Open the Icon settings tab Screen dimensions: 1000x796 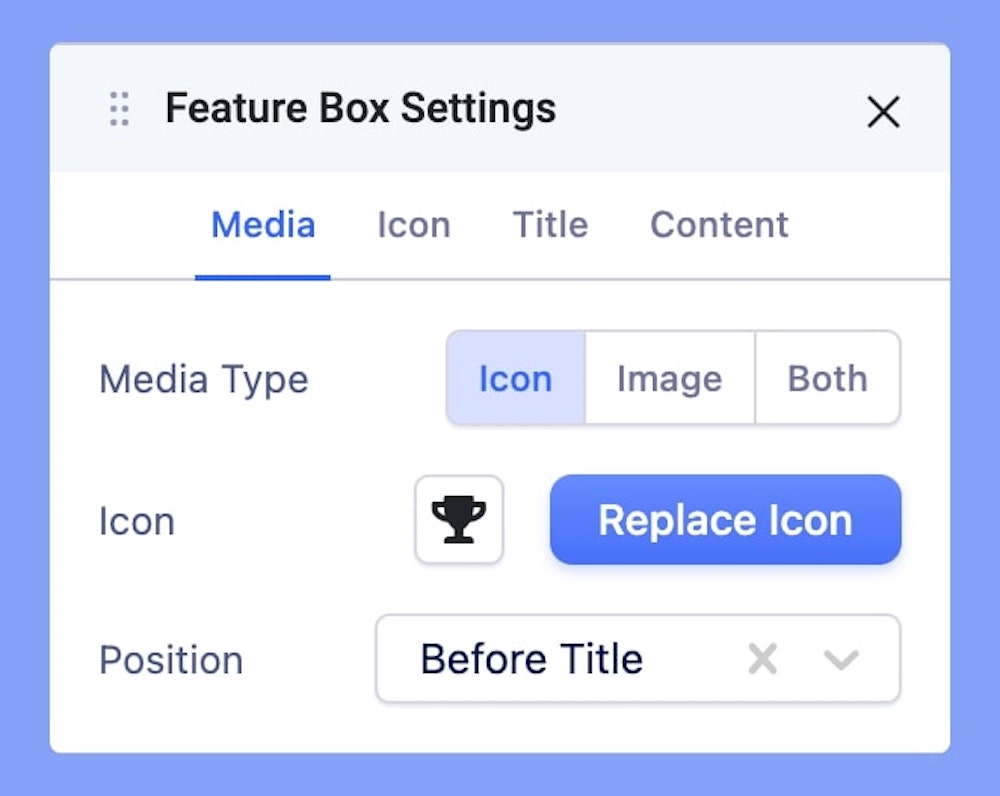[413, 225]
